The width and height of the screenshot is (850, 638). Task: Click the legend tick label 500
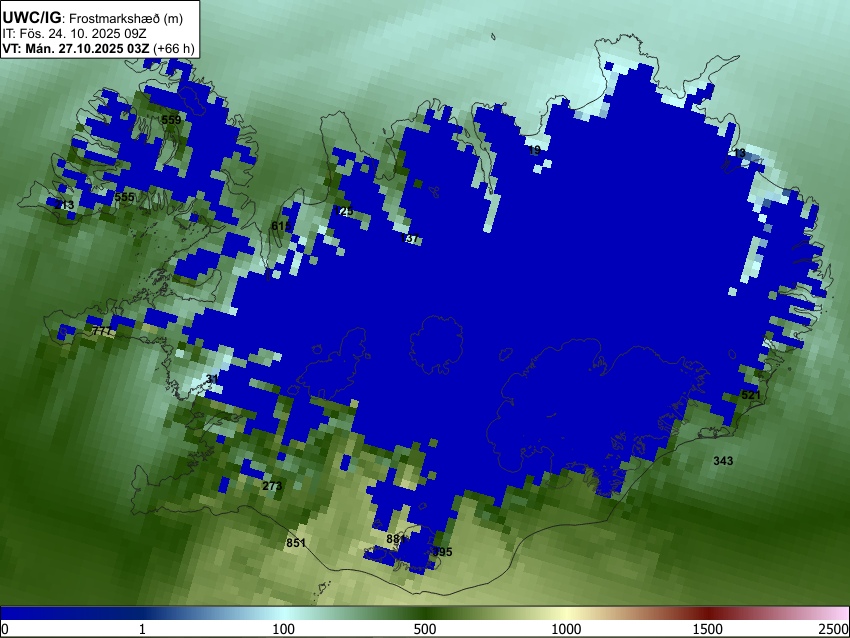coord(425,629)
